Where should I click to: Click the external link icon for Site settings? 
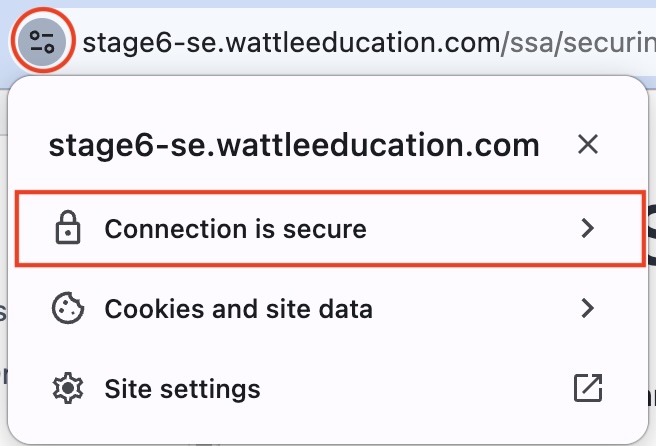point(587,388)
